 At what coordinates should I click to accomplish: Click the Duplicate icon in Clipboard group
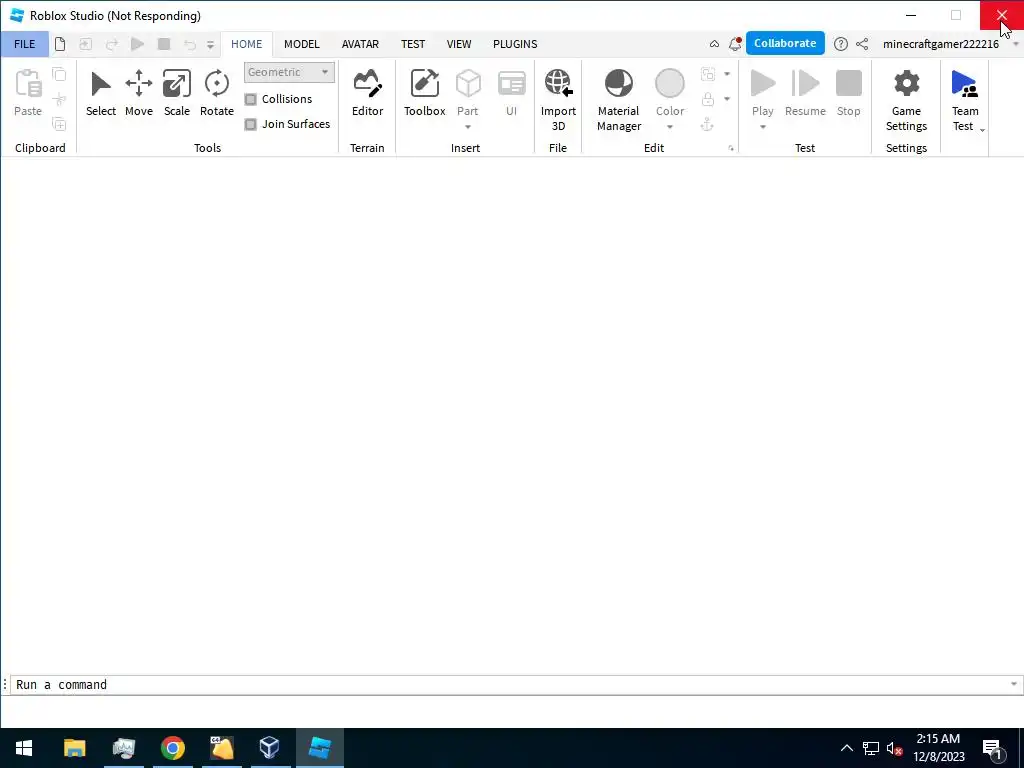(x=59, y=124)
